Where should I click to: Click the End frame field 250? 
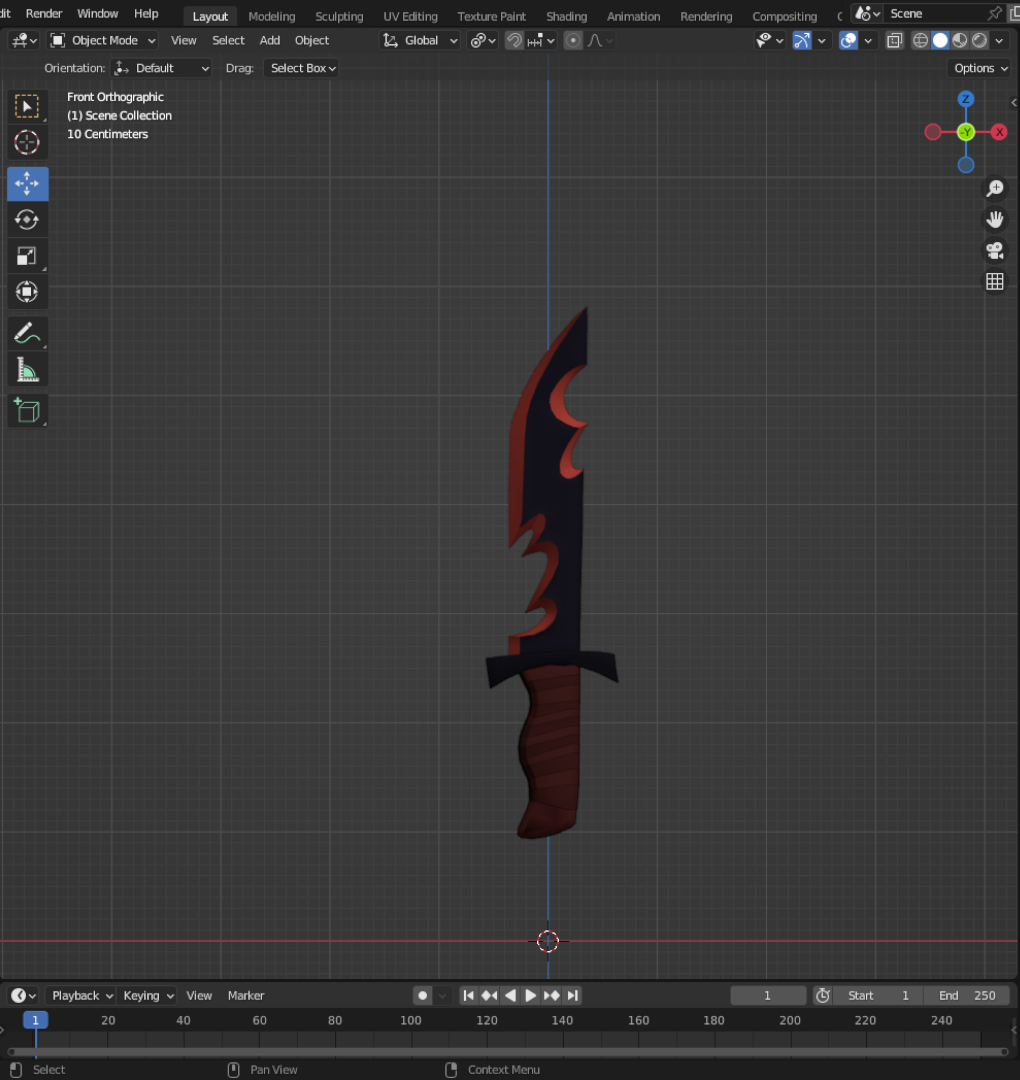point(968,995)
